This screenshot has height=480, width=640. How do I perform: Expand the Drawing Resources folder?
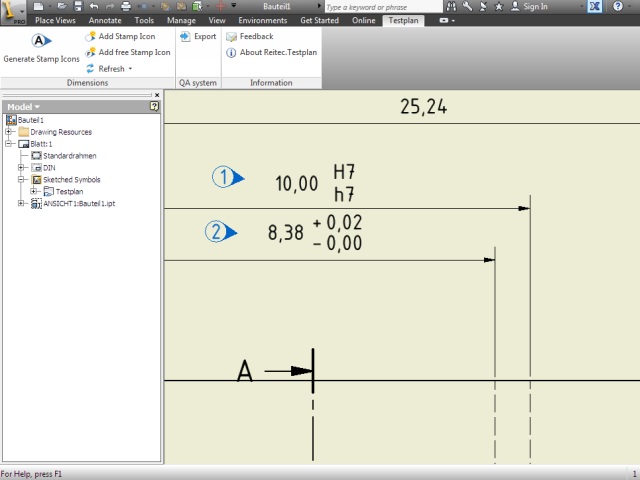click(9, 132)
